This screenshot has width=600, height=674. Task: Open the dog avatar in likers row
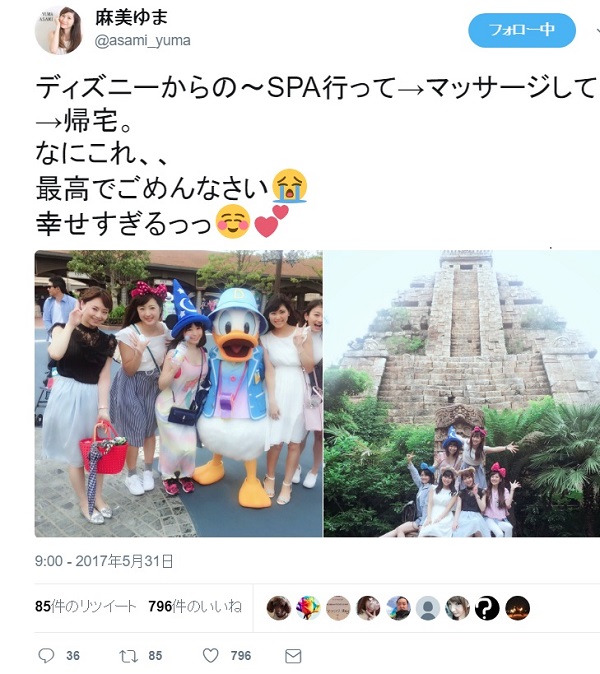tap(279, 608)
